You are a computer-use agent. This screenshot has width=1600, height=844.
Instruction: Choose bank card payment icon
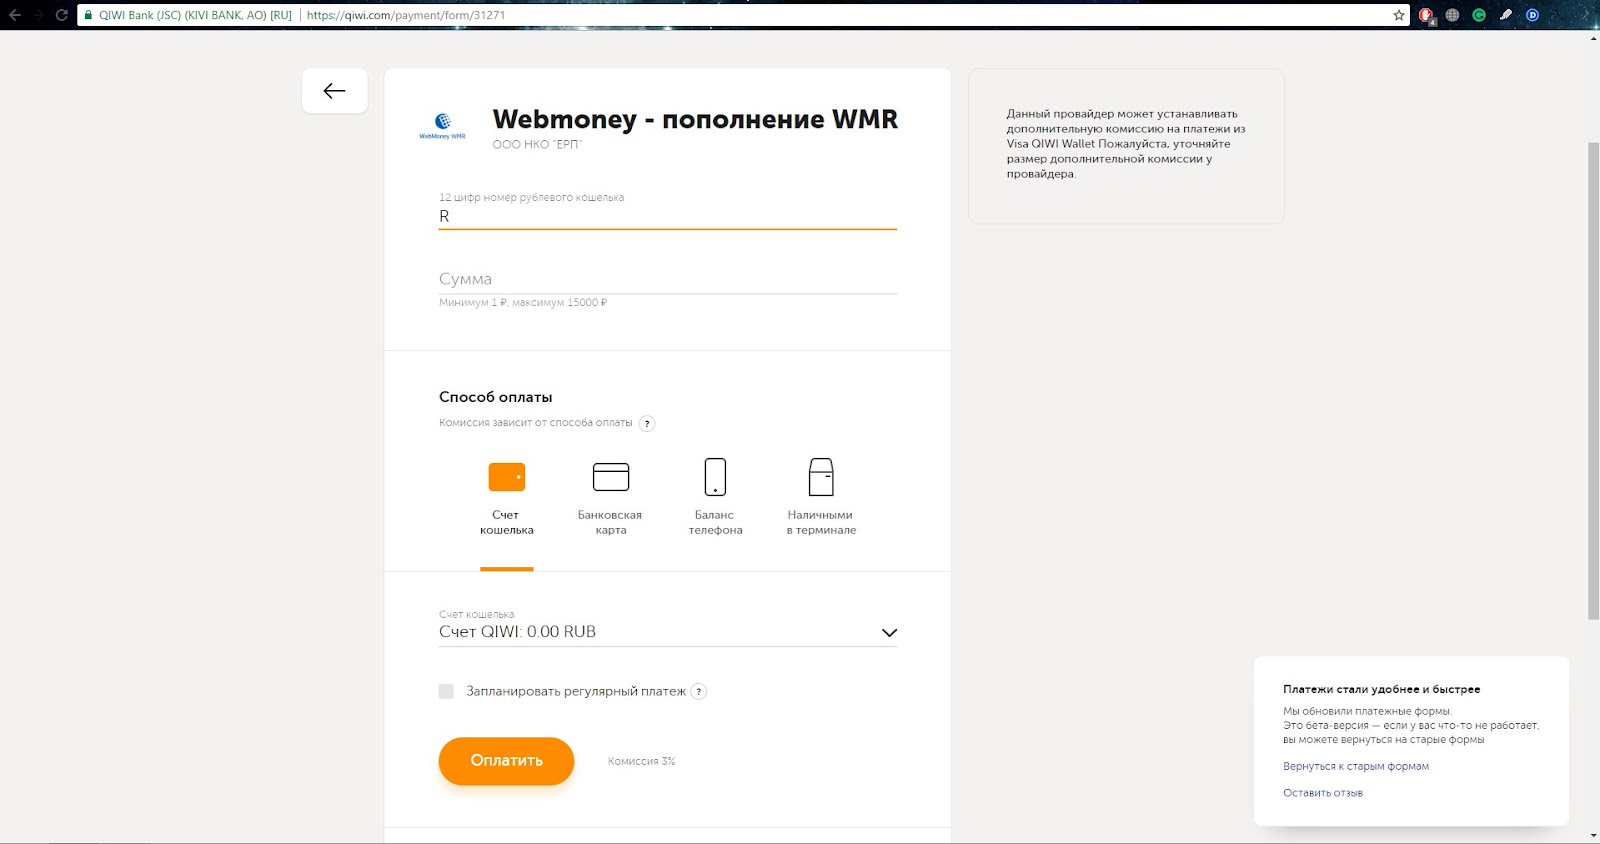tap(611, 477)
